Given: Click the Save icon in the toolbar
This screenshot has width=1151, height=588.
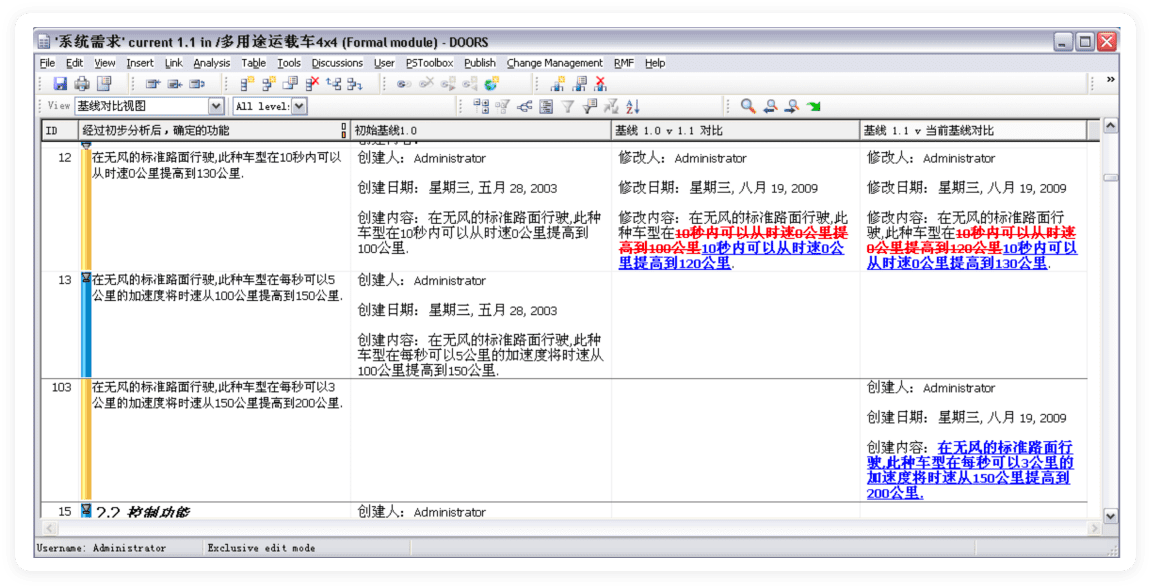Looking at the screenshot, I should (x=60, y=84).
